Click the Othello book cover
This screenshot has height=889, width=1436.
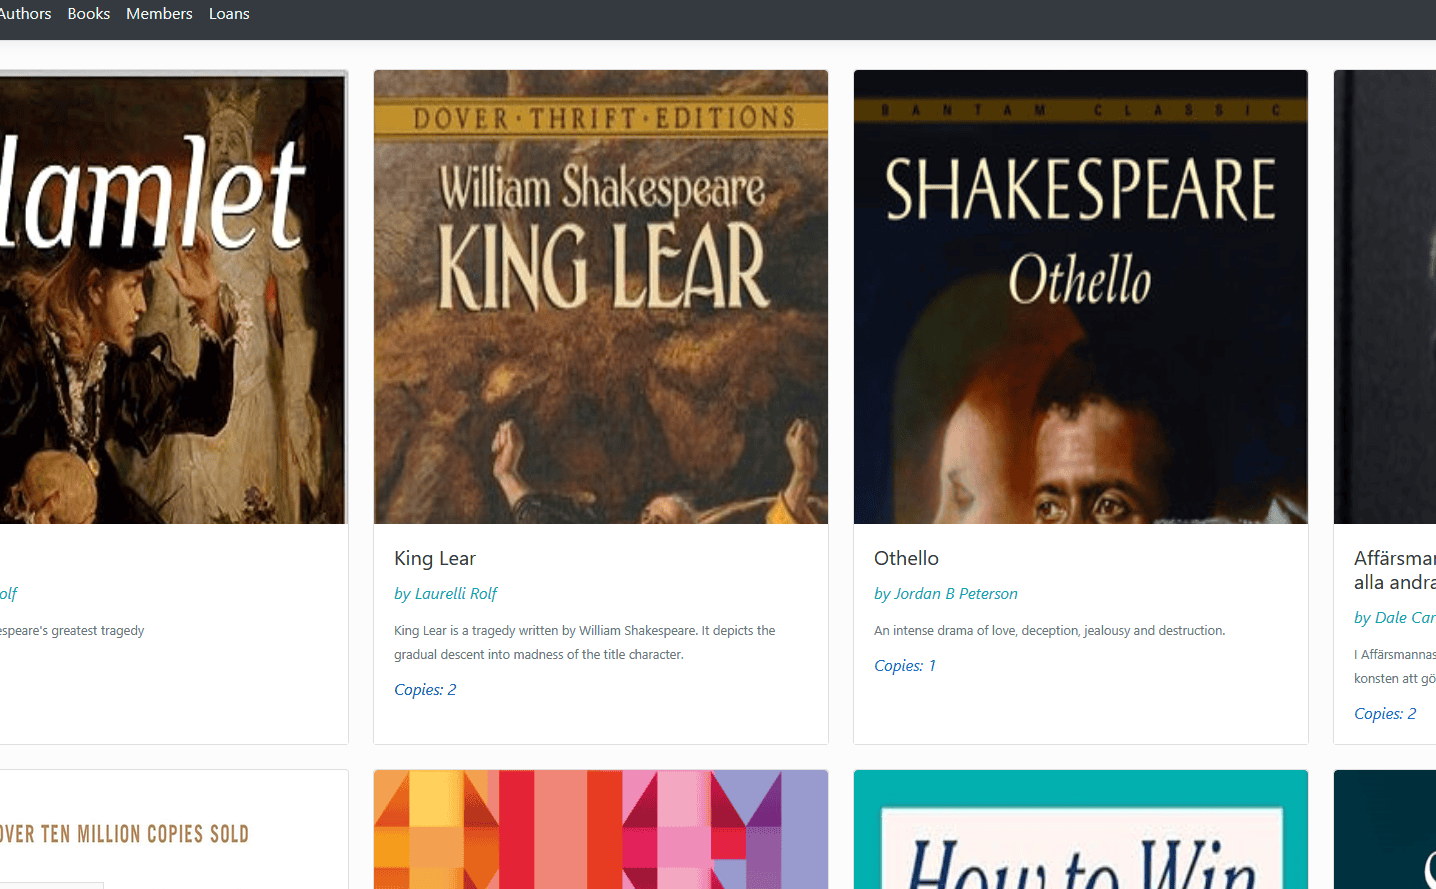coord(1080,297)
